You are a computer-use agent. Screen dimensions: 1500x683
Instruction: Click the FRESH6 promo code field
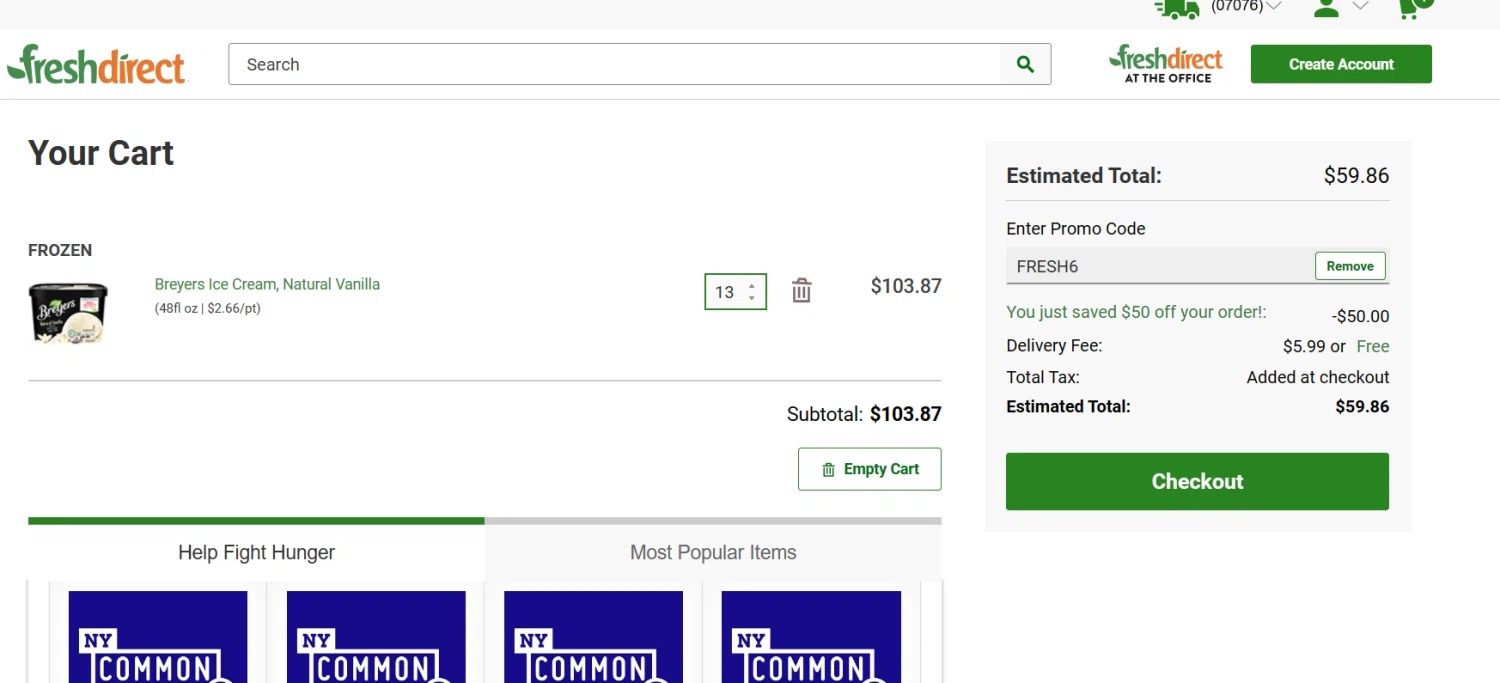point(1160,266)
